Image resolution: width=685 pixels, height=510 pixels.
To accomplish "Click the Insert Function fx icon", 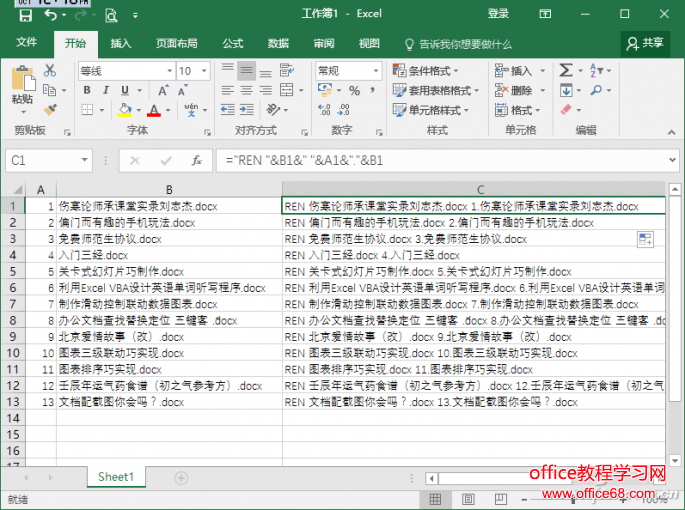I will coord(197,160).
